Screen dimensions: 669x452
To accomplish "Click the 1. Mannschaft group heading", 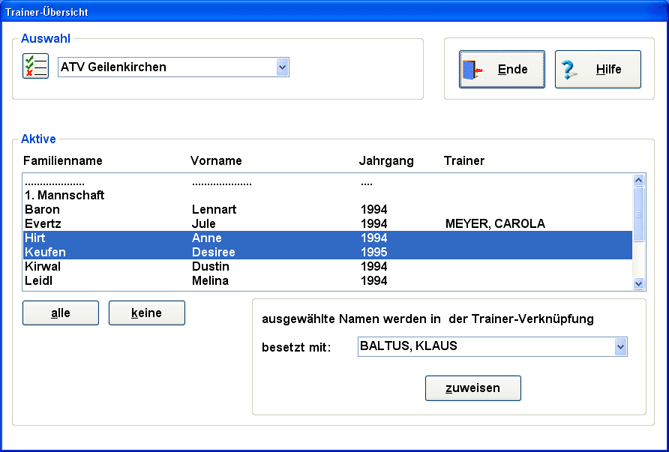I will 65,196.
